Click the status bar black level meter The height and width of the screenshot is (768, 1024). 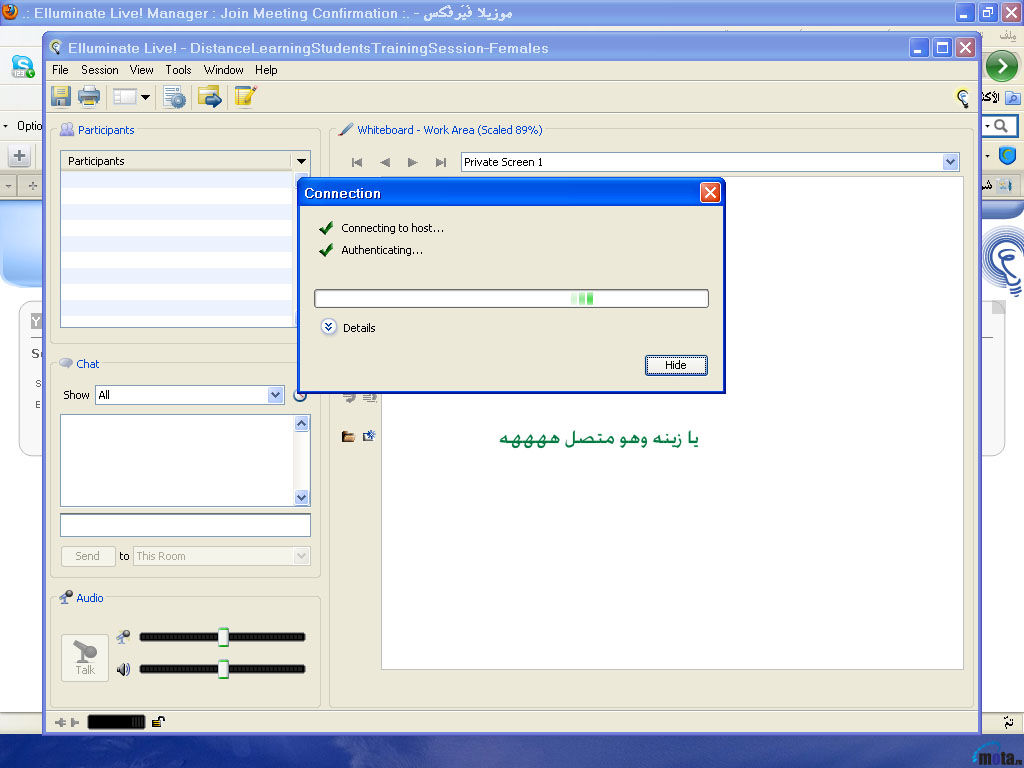[x=116, y=722]
